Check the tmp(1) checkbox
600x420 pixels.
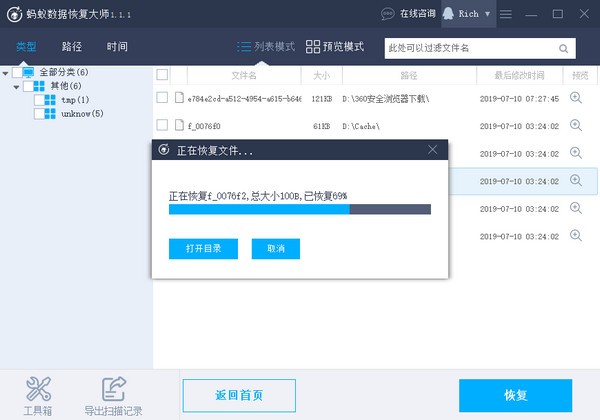pyautogui.click(x=39, y=100)
